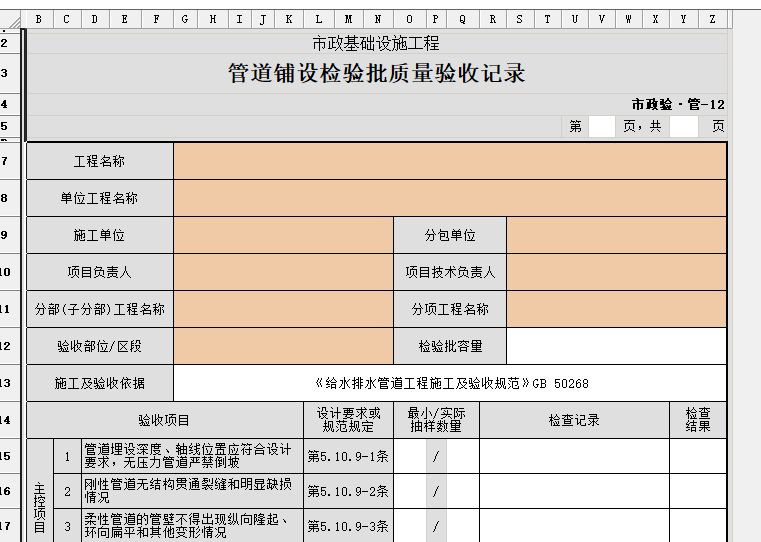Click the 验收部位/区段 input cell
Viewport: 761px width, 542px height.
point(283,347)
